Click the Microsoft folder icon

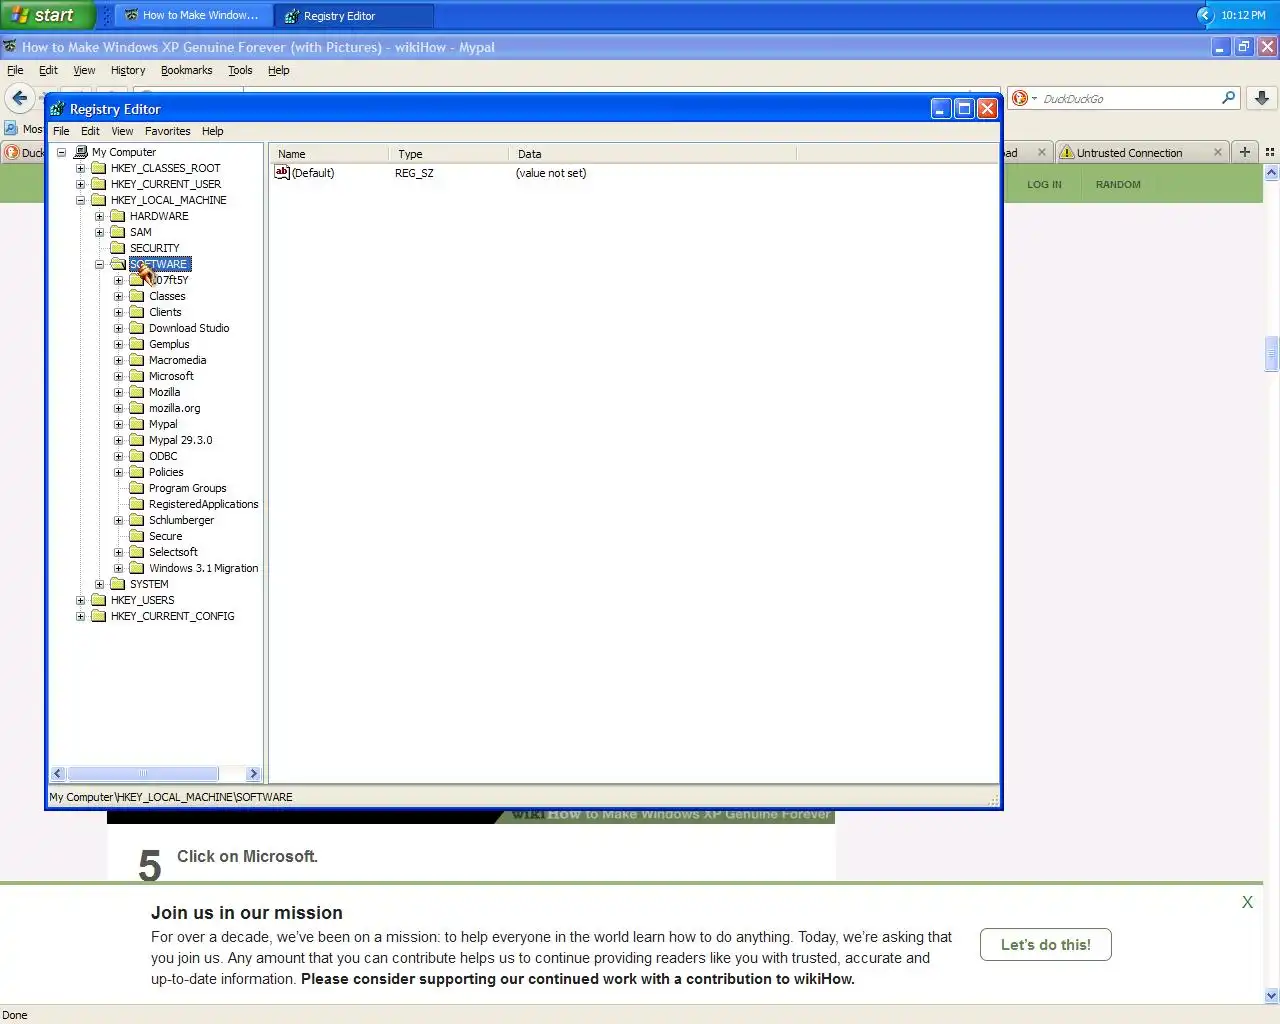[x=137, y=376]
